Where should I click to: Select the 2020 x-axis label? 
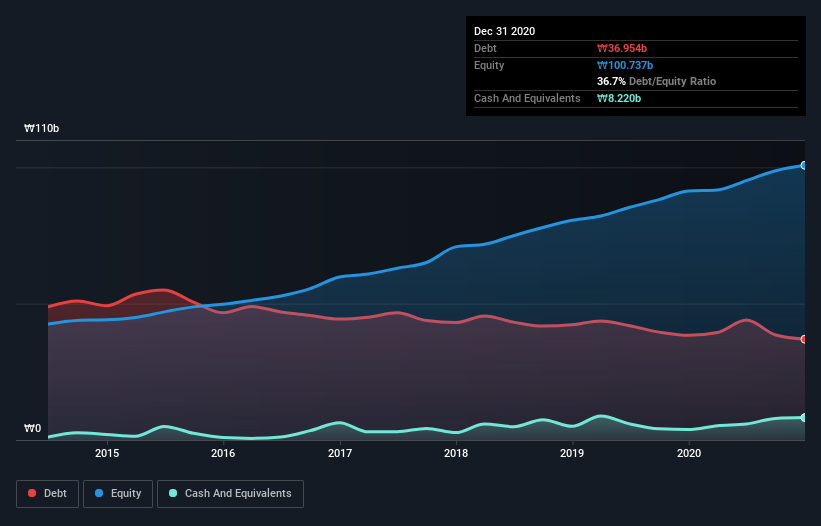pyautogui.click(x=689, y=453)
